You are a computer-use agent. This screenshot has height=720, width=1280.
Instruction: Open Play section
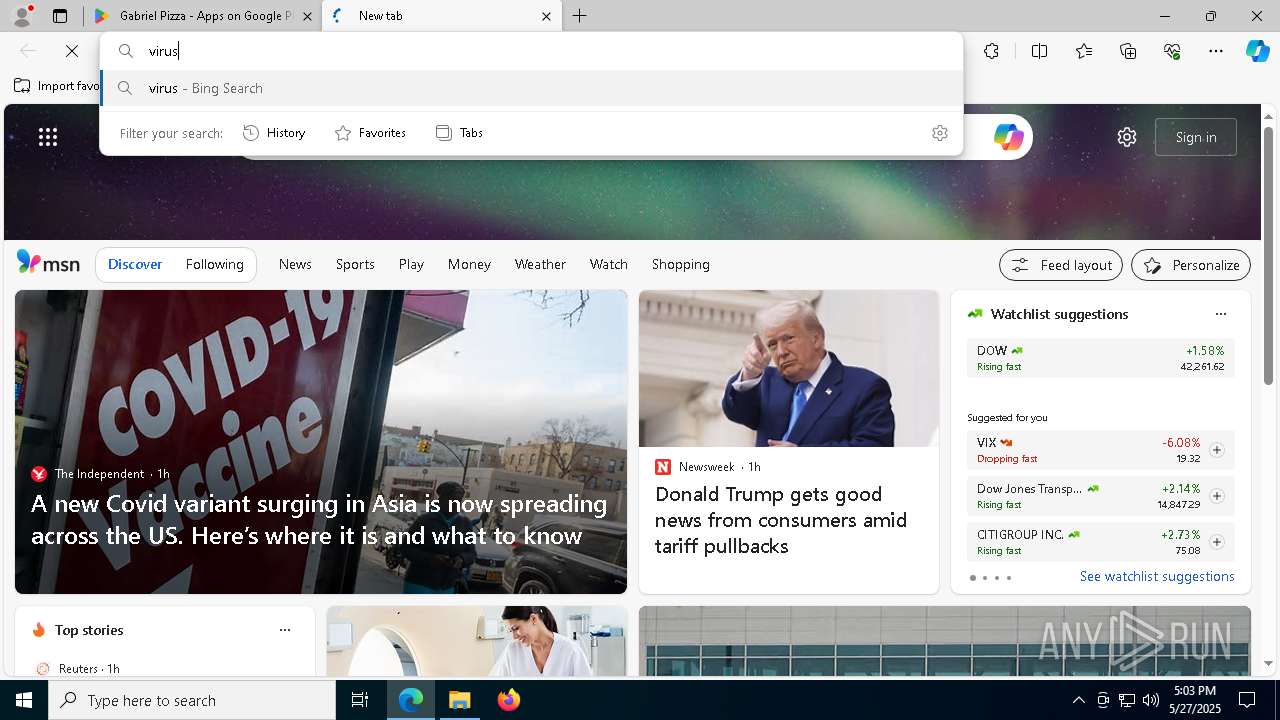point(411,264)
